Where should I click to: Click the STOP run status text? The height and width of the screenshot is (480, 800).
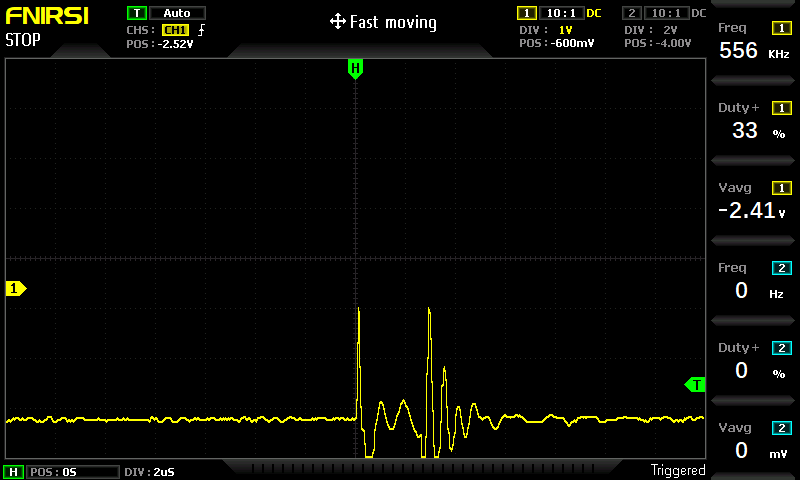click(23, 40)
